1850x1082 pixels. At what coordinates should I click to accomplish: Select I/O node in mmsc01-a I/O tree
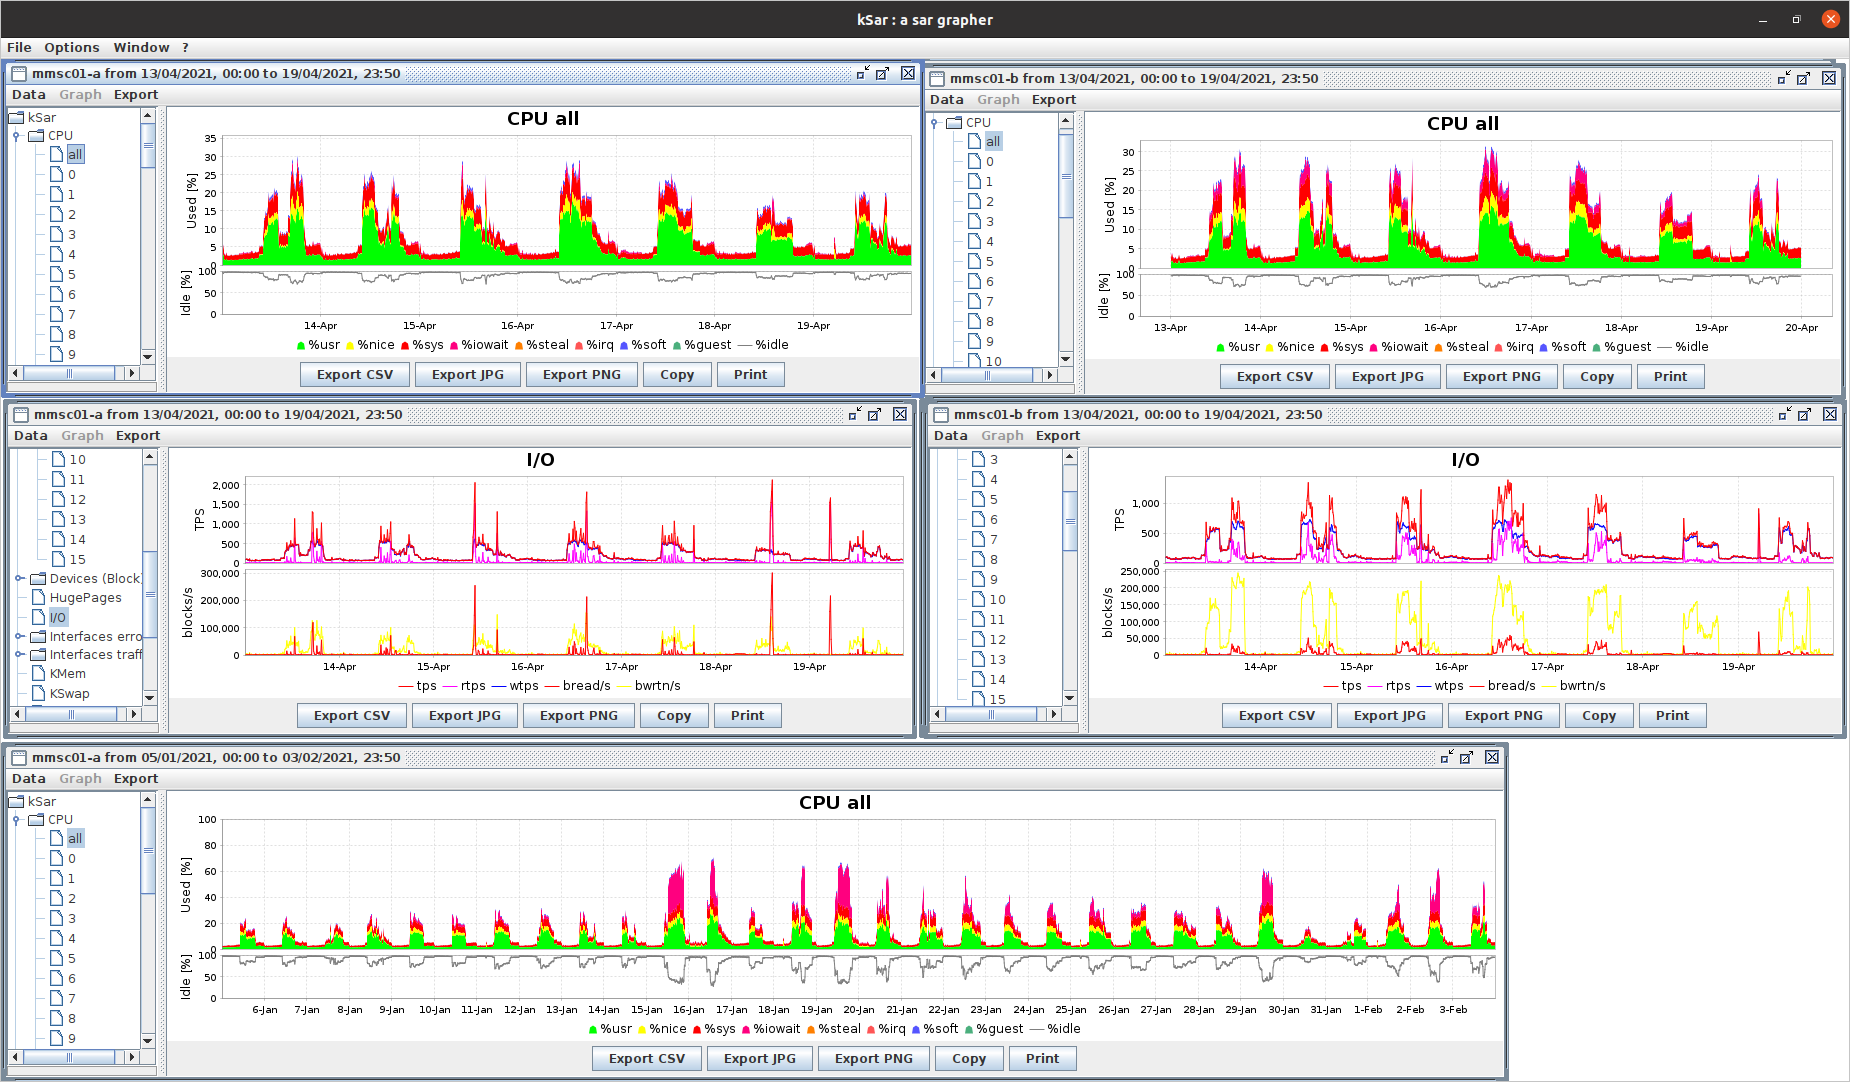click(x=58, y=617)
